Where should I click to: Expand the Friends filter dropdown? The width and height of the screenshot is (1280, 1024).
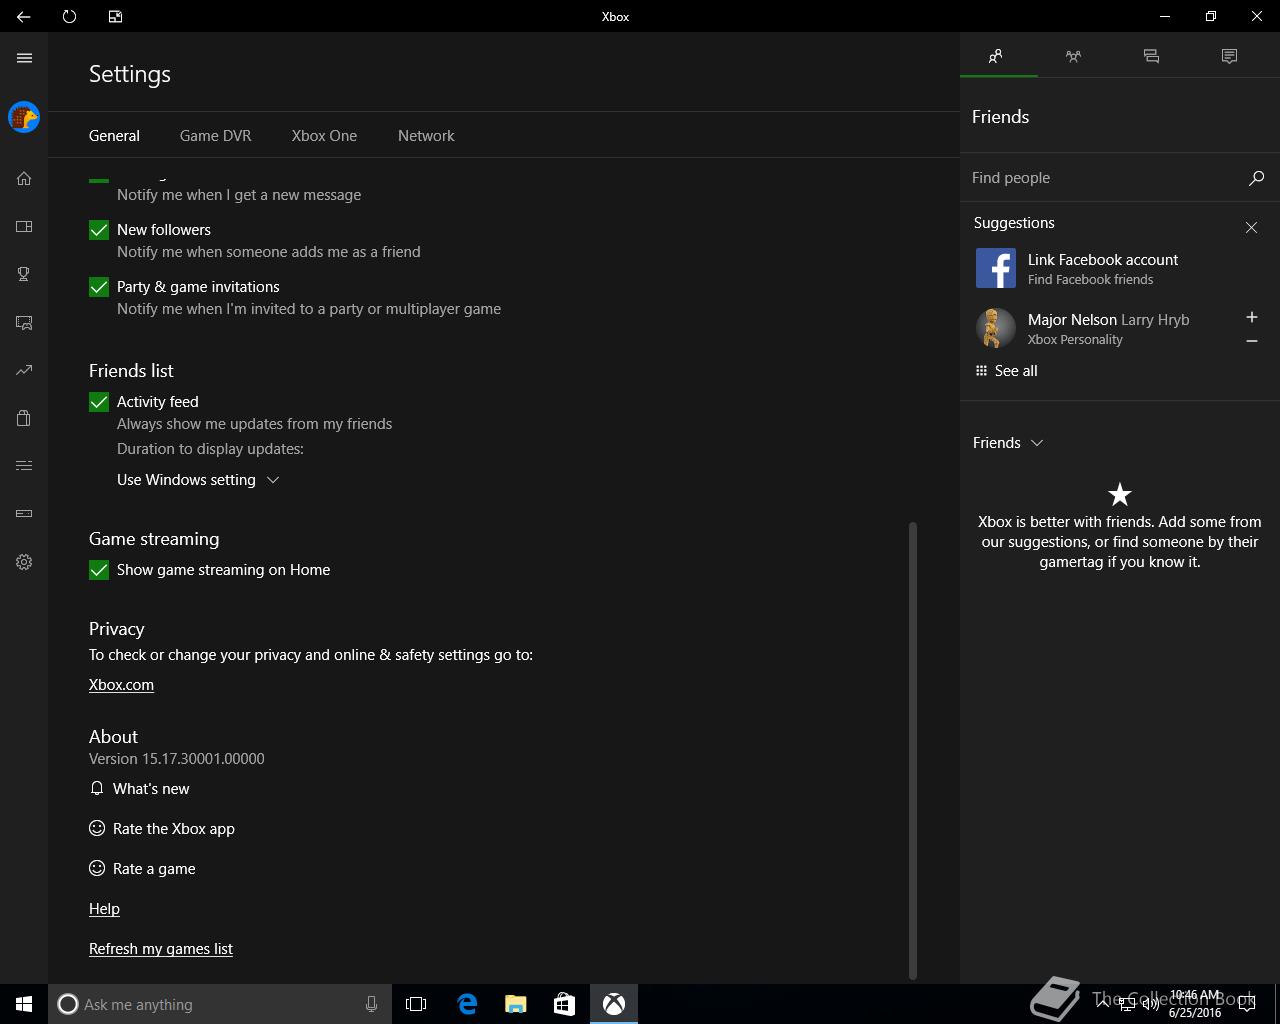tap(1008, 443)
